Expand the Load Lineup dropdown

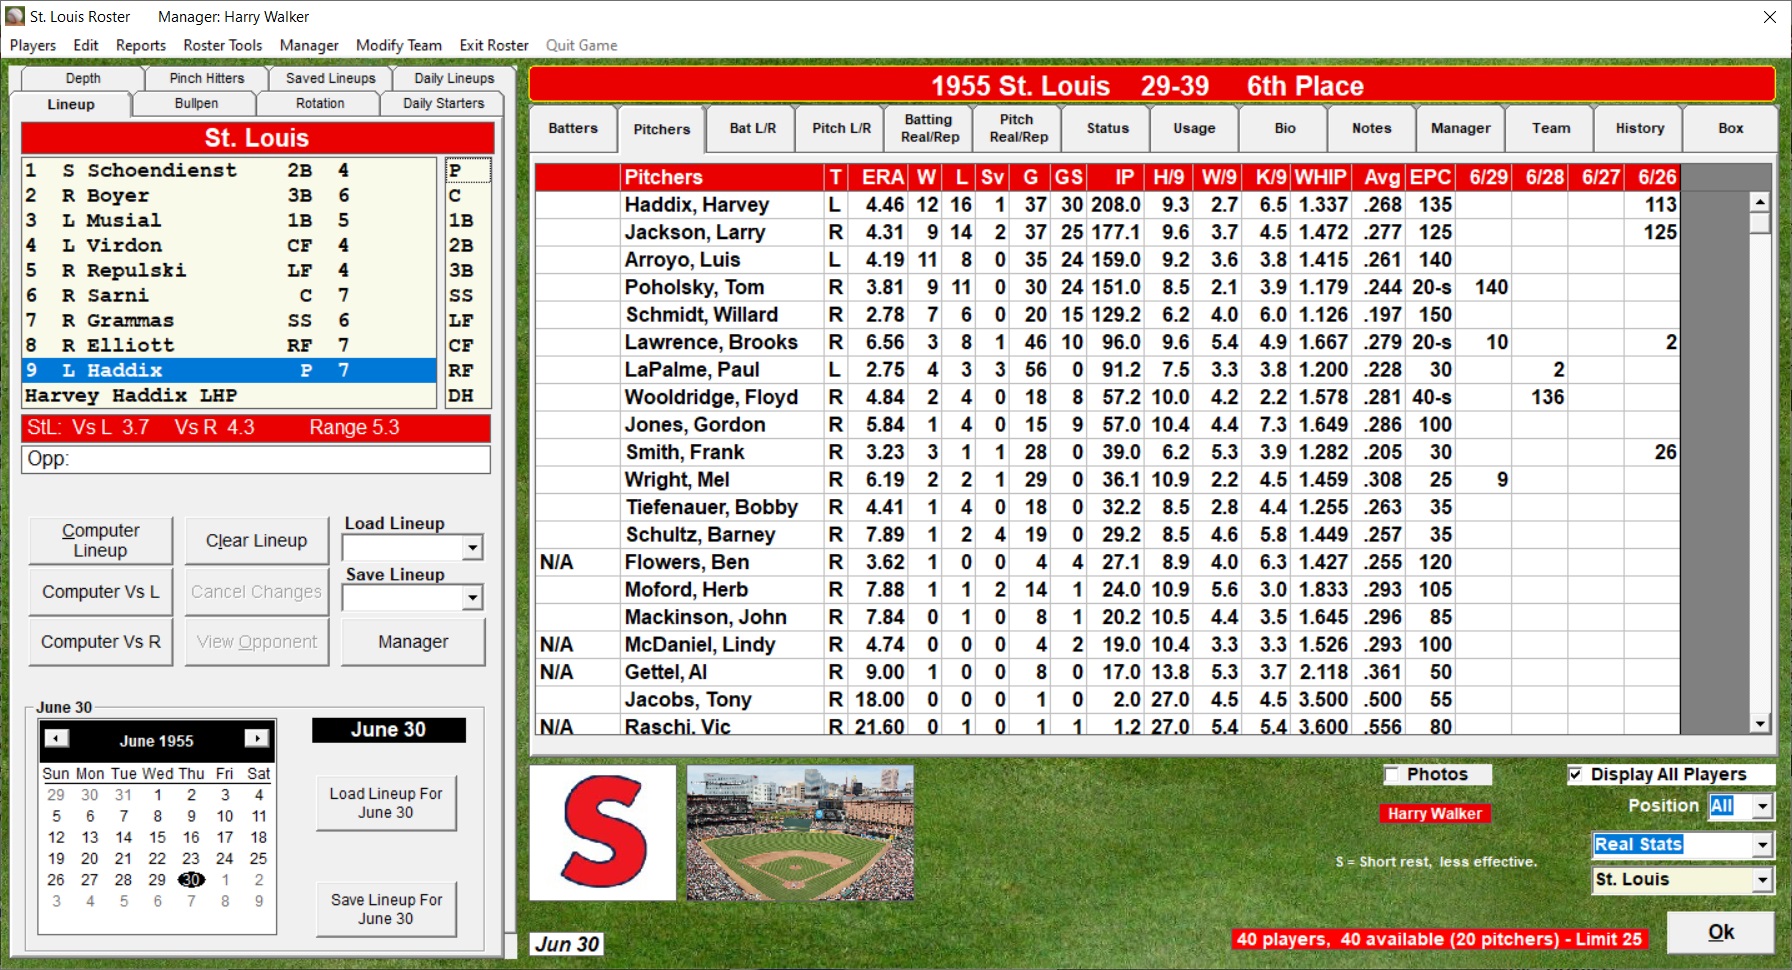[472, 548]
